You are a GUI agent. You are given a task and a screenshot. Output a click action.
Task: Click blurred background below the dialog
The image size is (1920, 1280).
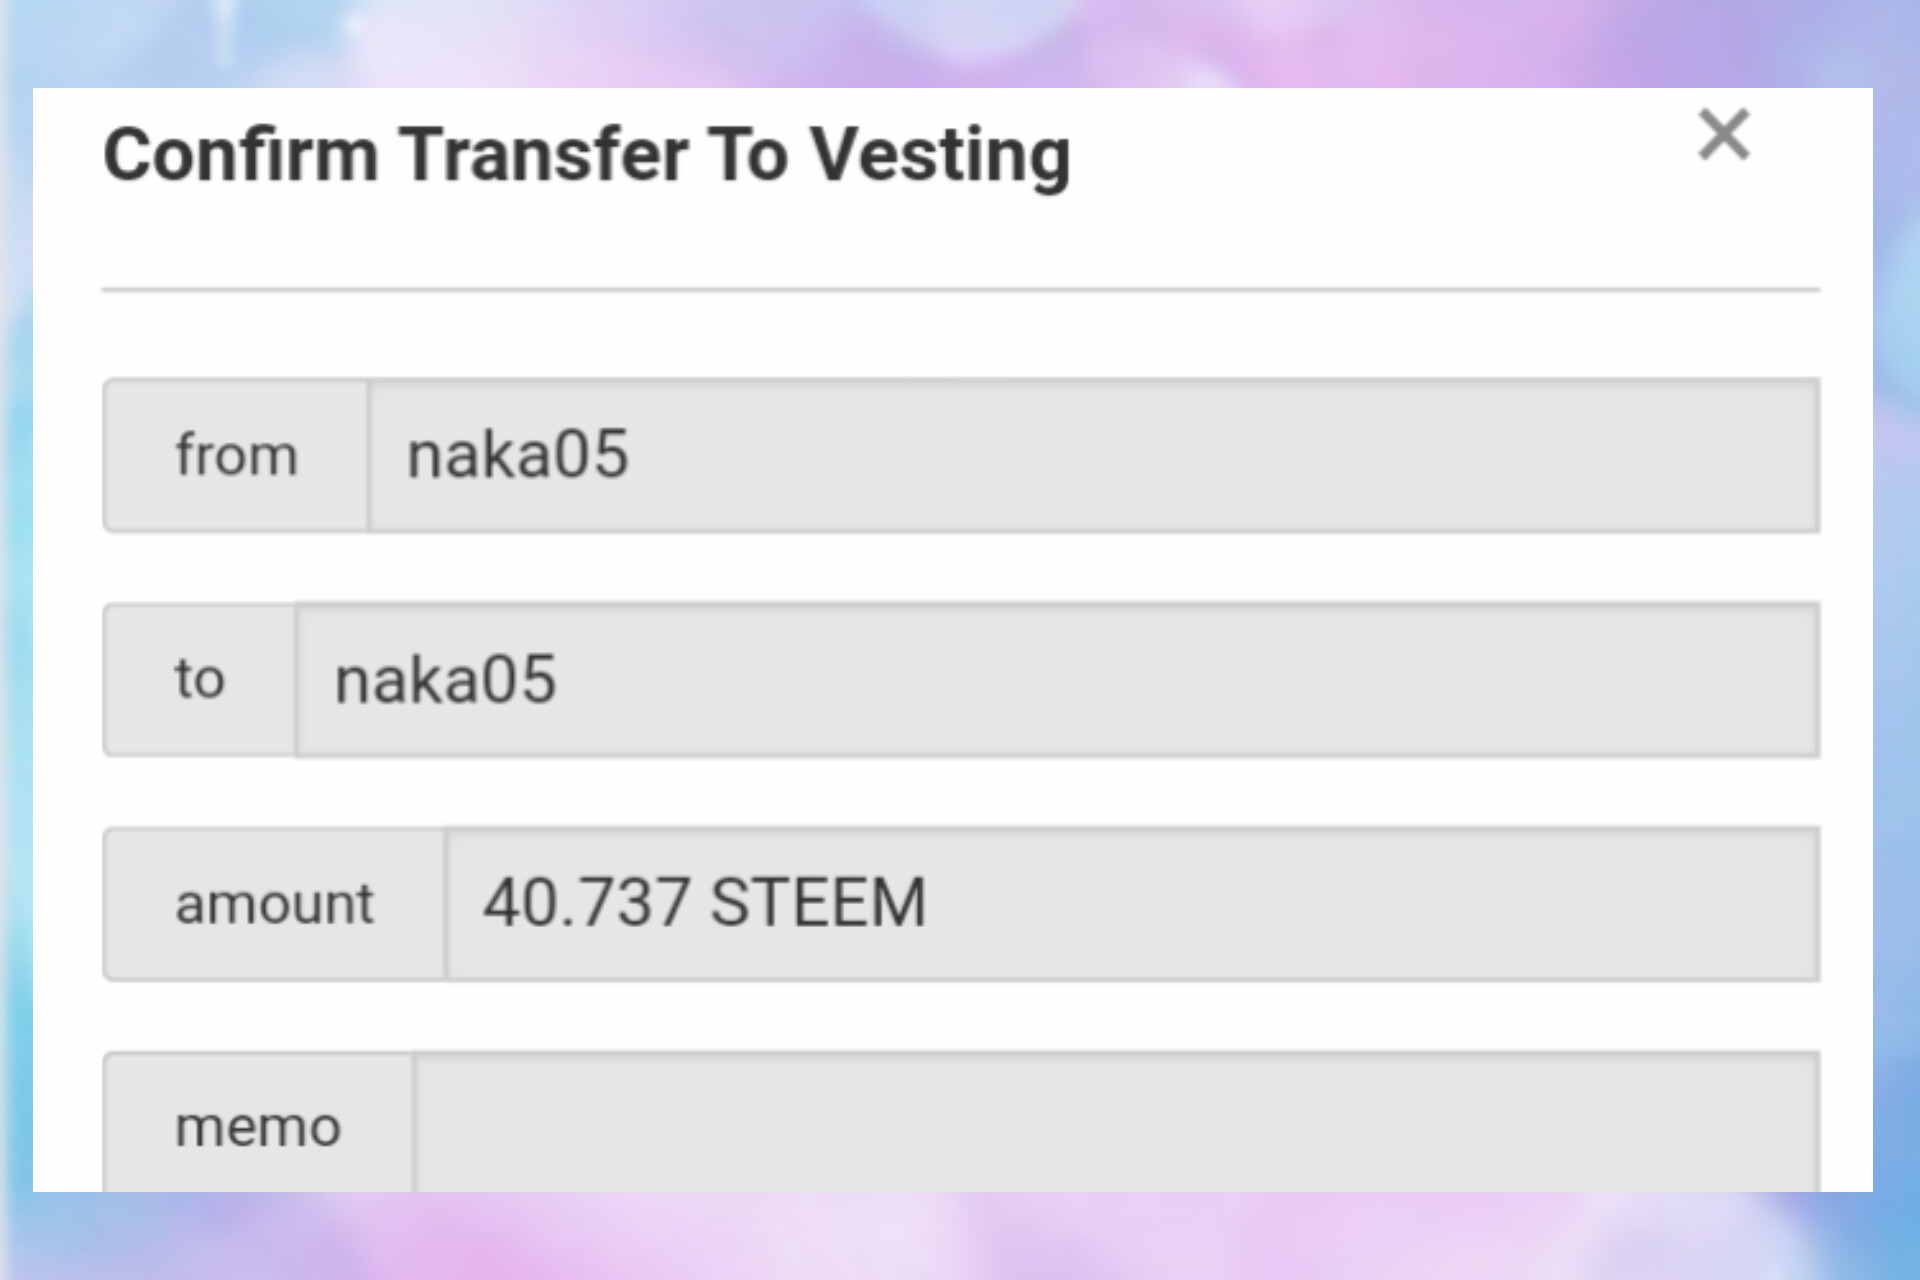960,1236
